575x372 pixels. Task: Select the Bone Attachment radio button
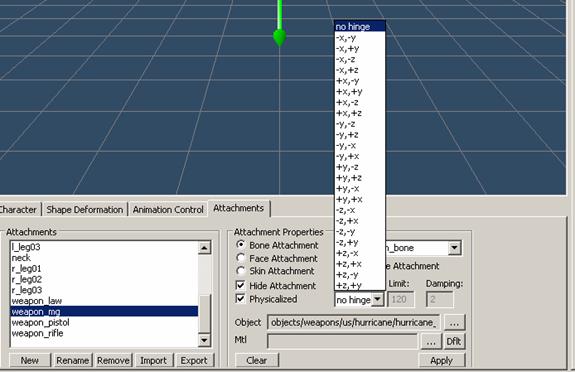point(241,245)
